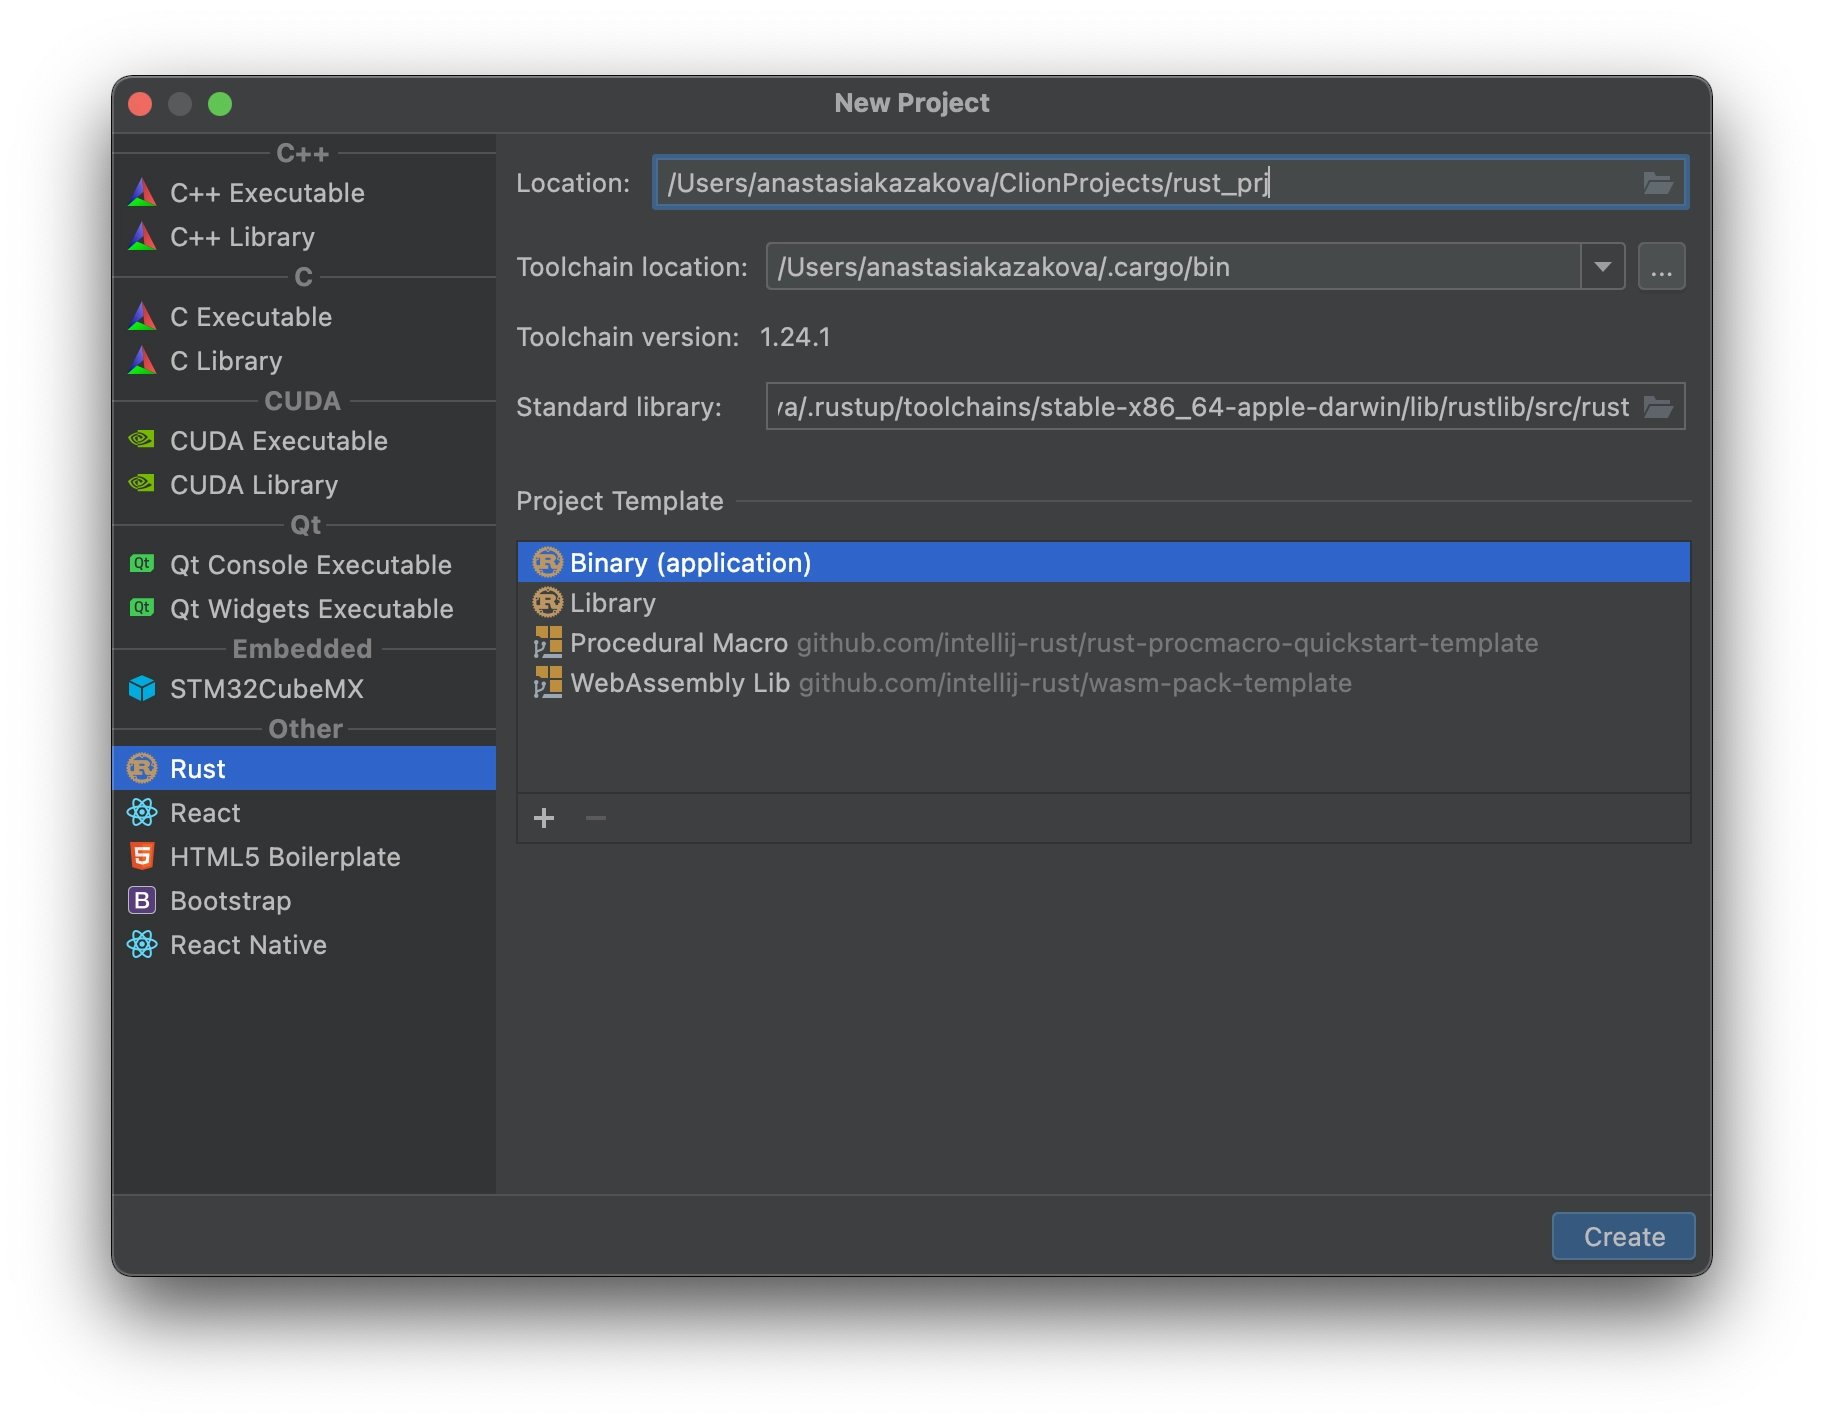The height and width of the screenshot is (1424, 1824).
Task: Remove template with minus button
Action: (x=596, y=819)
